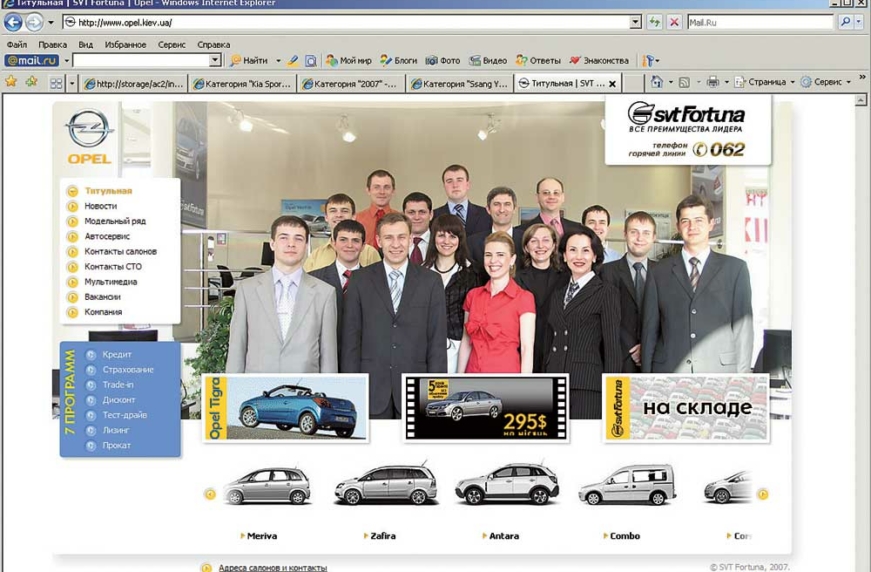871x572 pixels.
Task: Click the printer icon in command bar
Action: click(713, 83)
